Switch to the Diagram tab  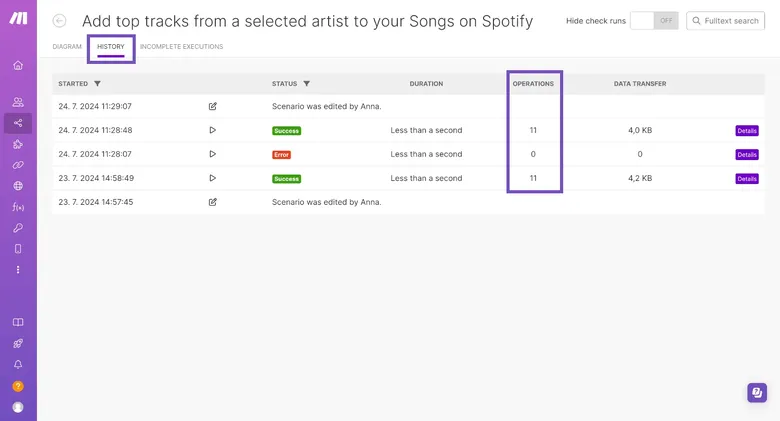[x=67, y=46]
